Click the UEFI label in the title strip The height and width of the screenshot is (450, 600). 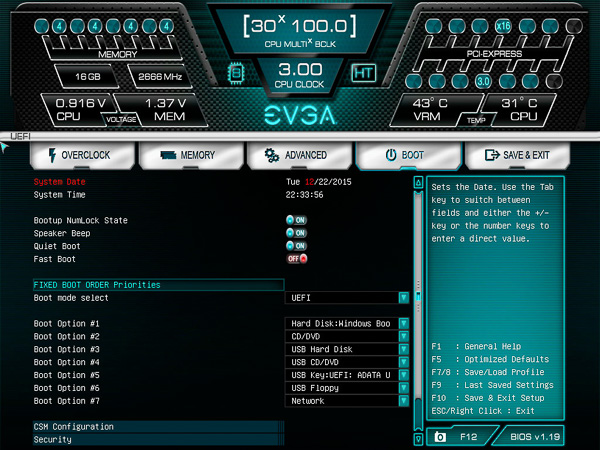pos(20,136)
